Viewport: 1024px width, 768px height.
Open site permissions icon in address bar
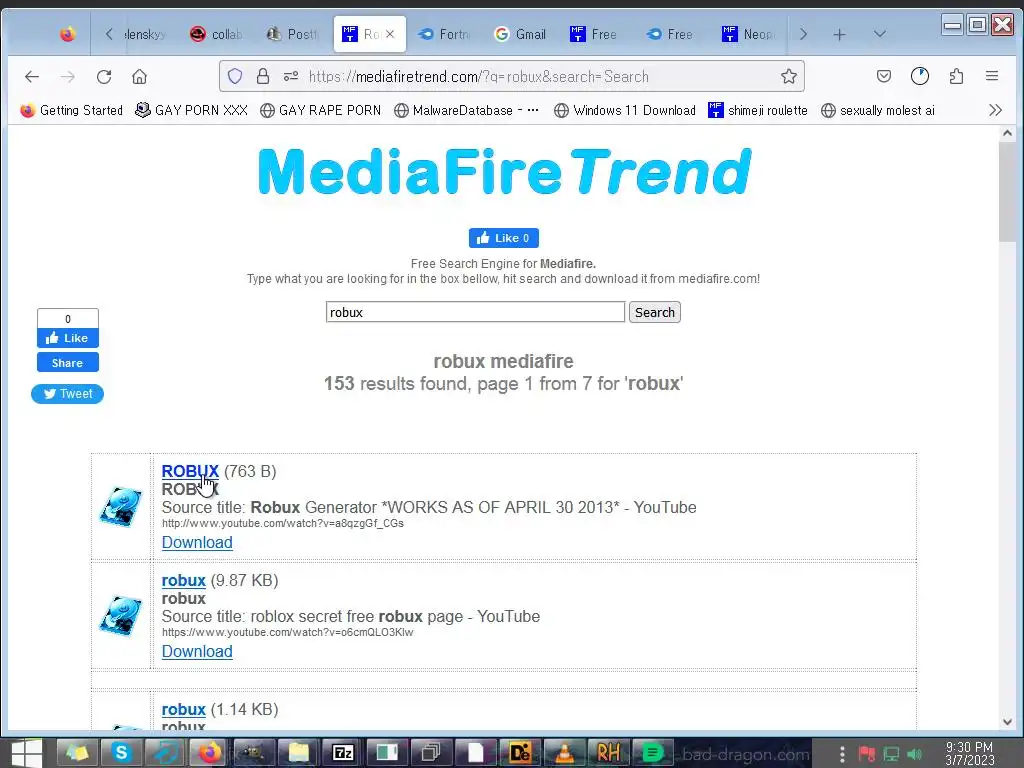pos(291,76)
